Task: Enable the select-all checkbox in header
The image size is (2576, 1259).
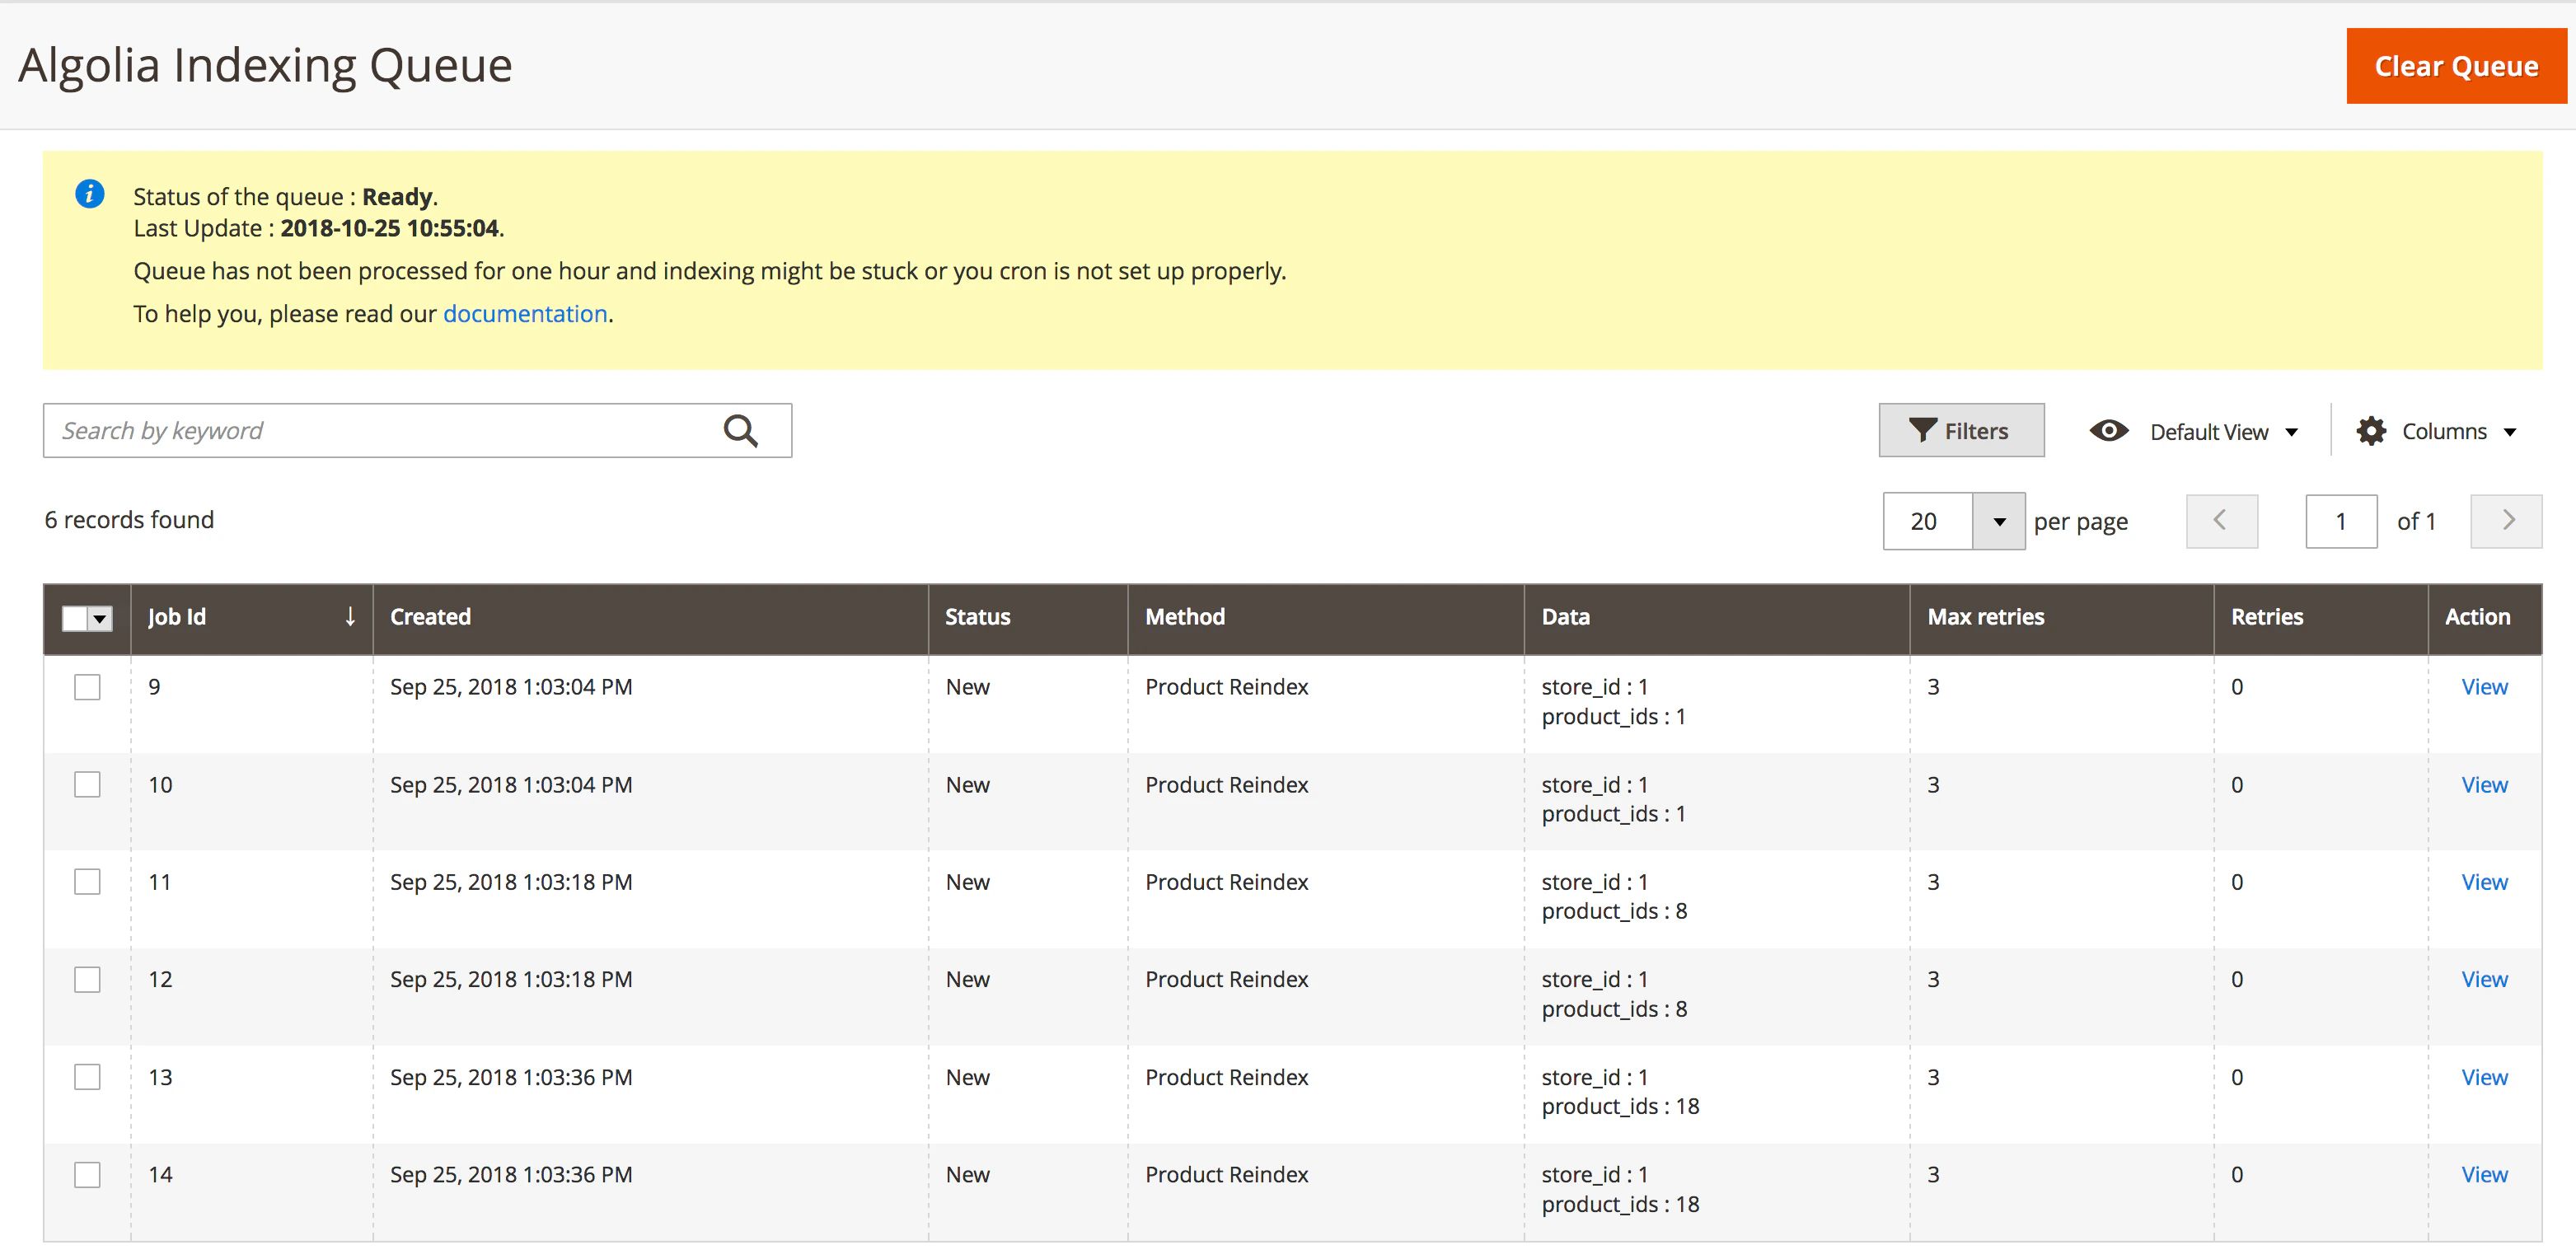Action: coord(76,618)
